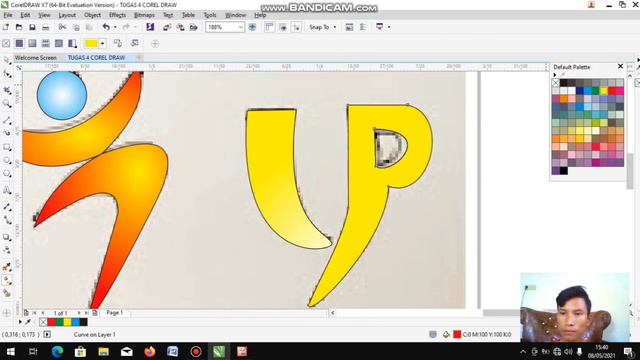This screenshot has height=360, width=640.
Task: Select the Zoom magnifier tool
Action: point(7,104)
